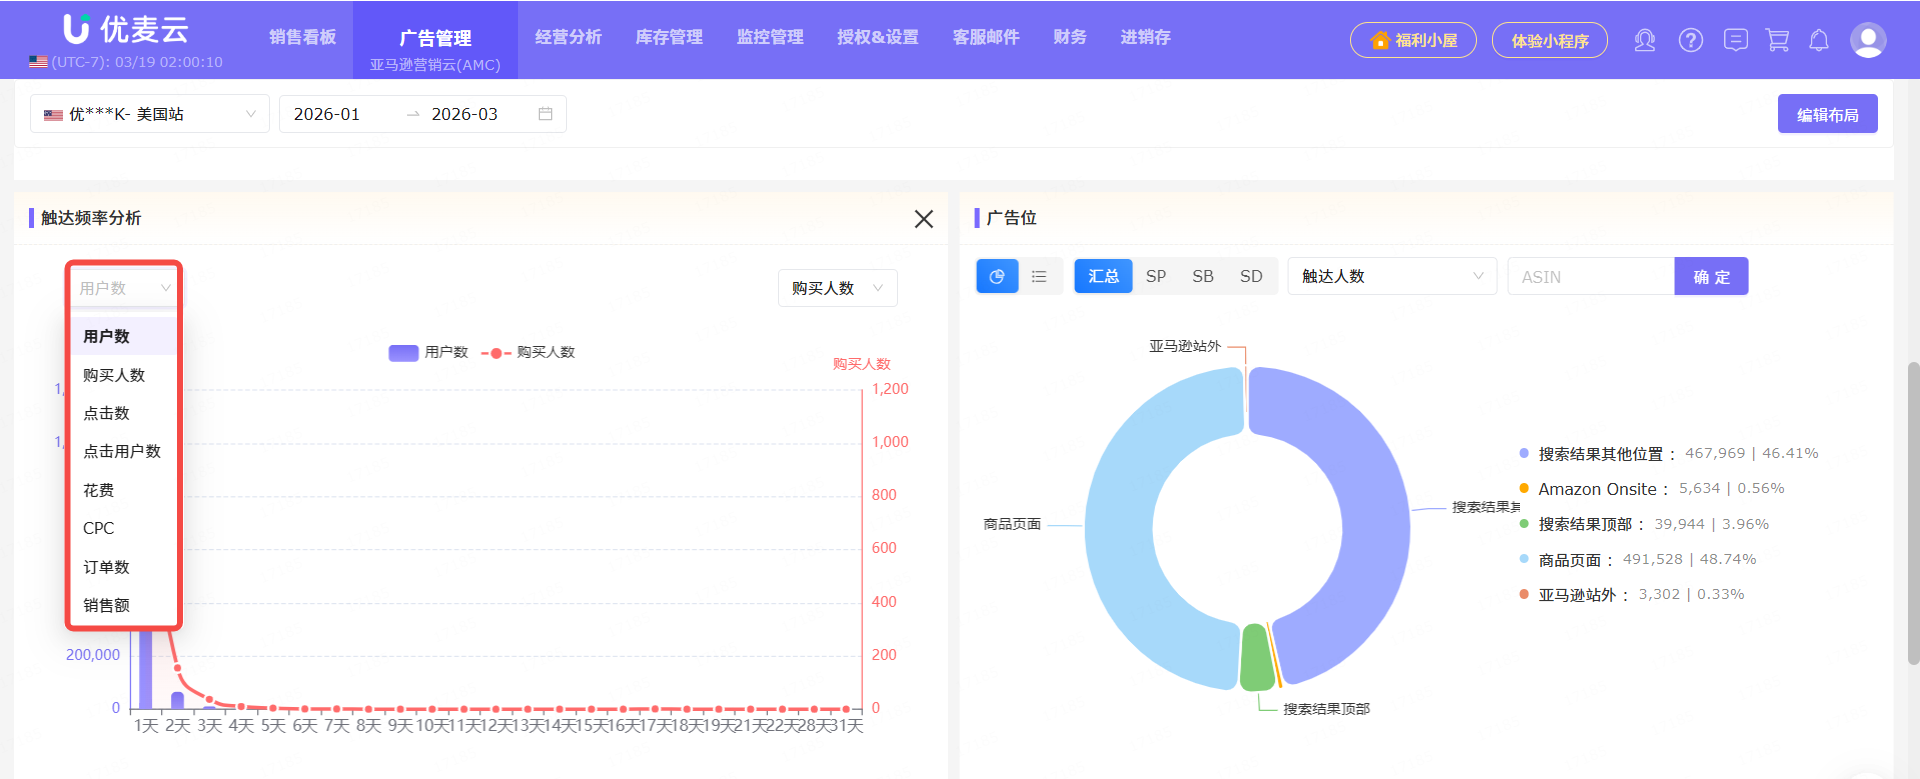The height and width of the screenshot is (779, 1920).
Task: Open 监控管理 menu
Action: pos(771,37)
